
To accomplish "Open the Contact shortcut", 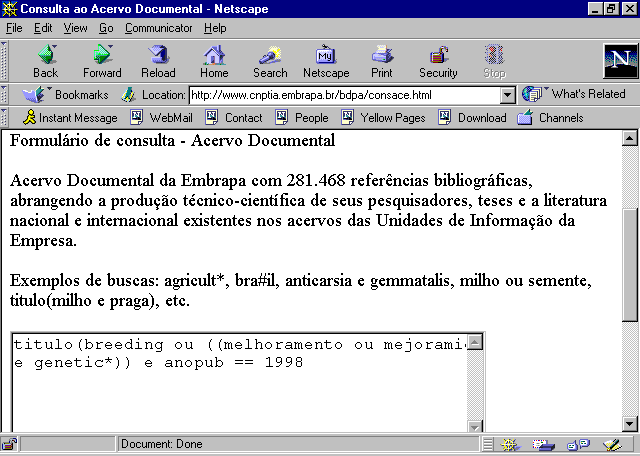I will (234, 118).
